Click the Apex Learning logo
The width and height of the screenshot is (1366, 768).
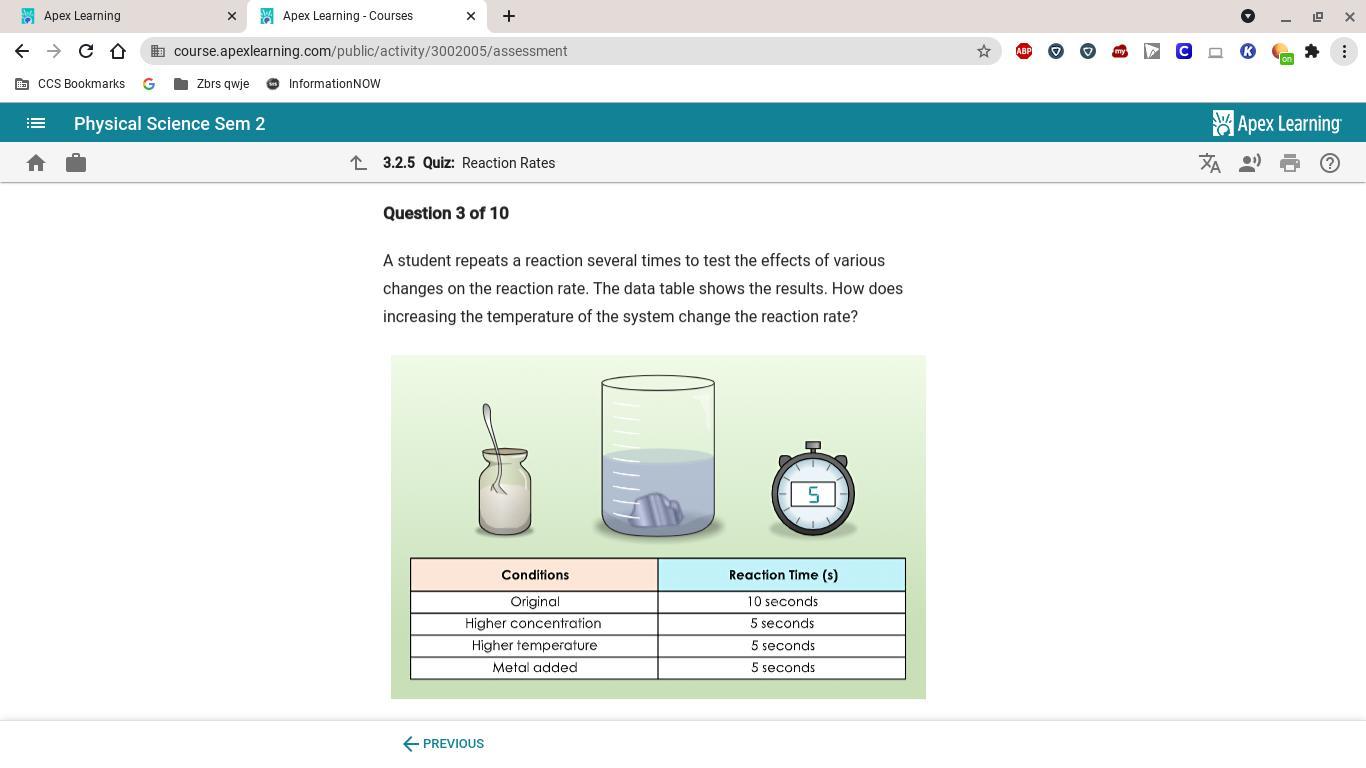[x=1276, y=124]
